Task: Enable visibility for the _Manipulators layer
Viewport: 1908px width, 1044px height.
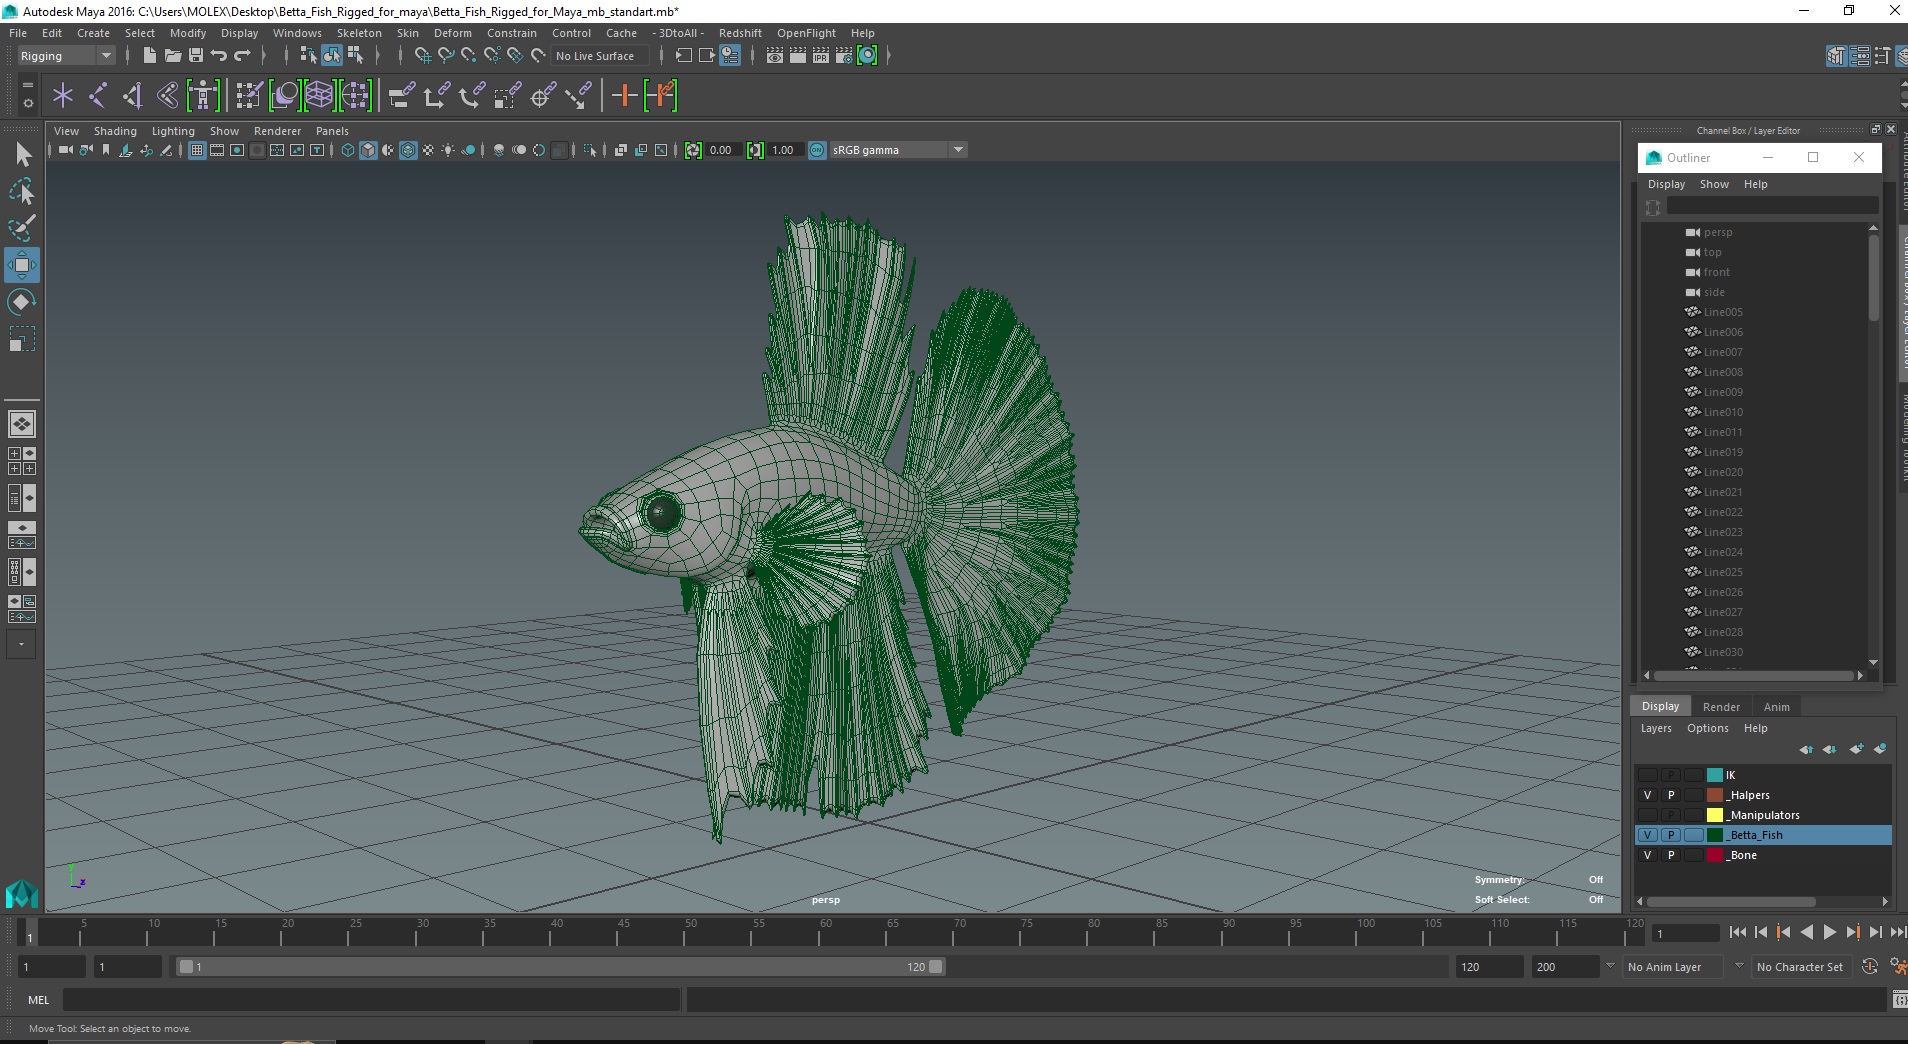Action: click(1648, 815)
